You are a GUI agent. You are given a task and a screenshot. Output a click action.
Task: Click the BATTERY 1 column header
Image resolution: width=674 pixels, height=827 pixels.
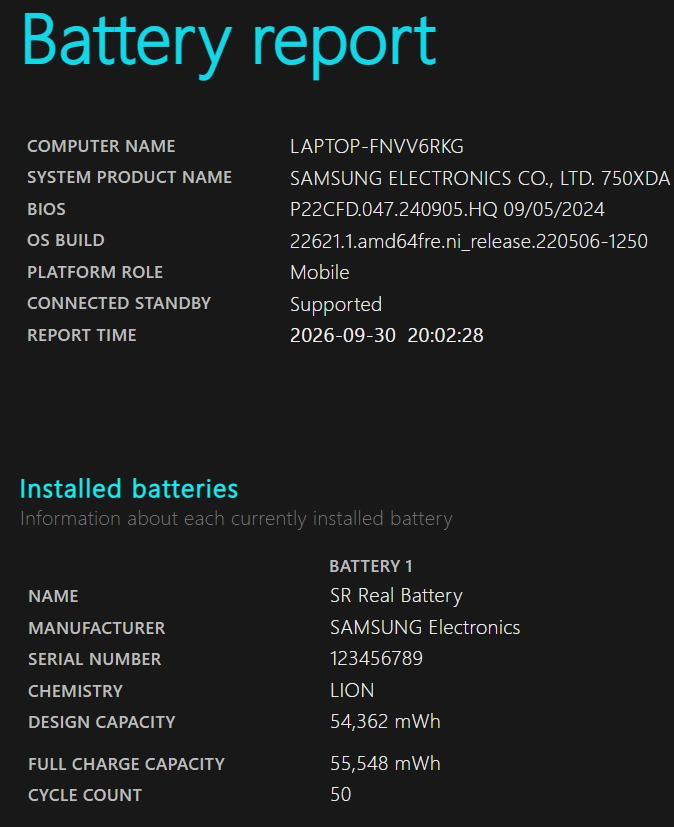click(x=371, y=566)
